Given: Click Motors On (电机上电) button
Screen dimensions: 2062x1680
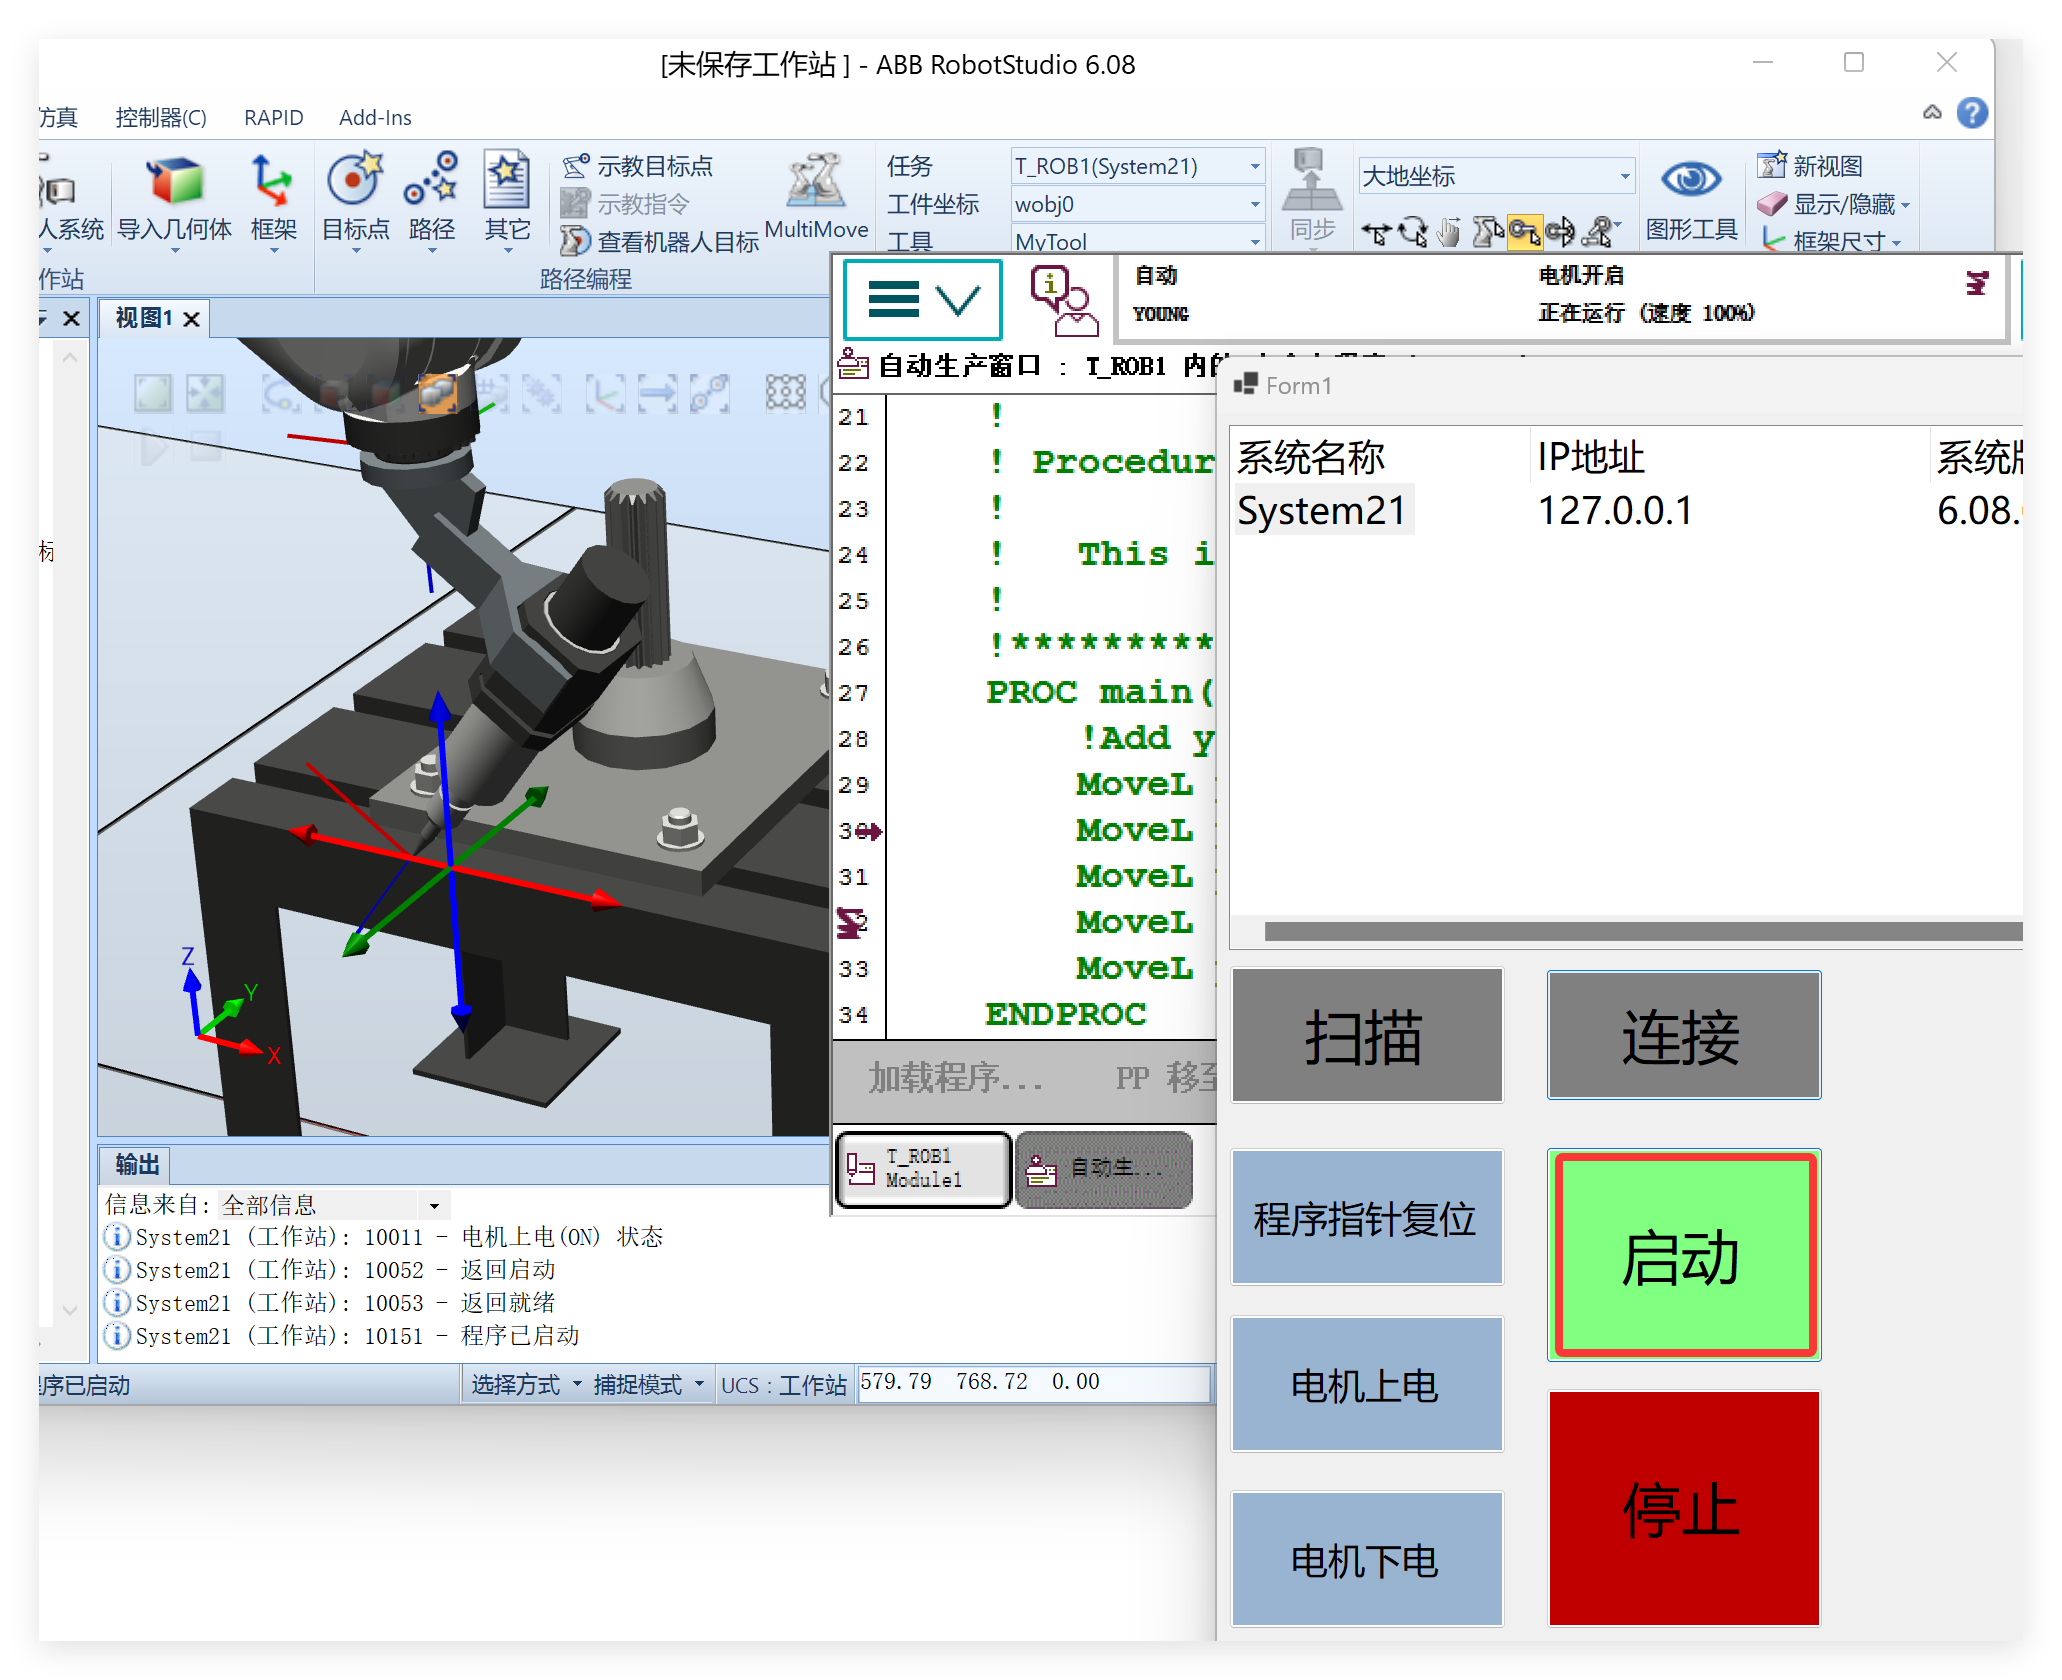Looking at the screenshot, I should (x=1366, y=1385).
